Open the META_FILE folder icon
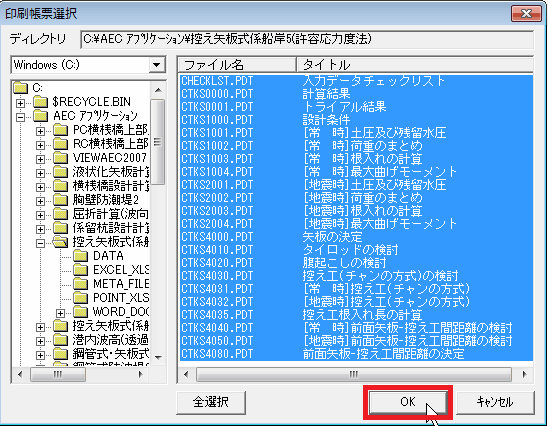 (81, 284)
